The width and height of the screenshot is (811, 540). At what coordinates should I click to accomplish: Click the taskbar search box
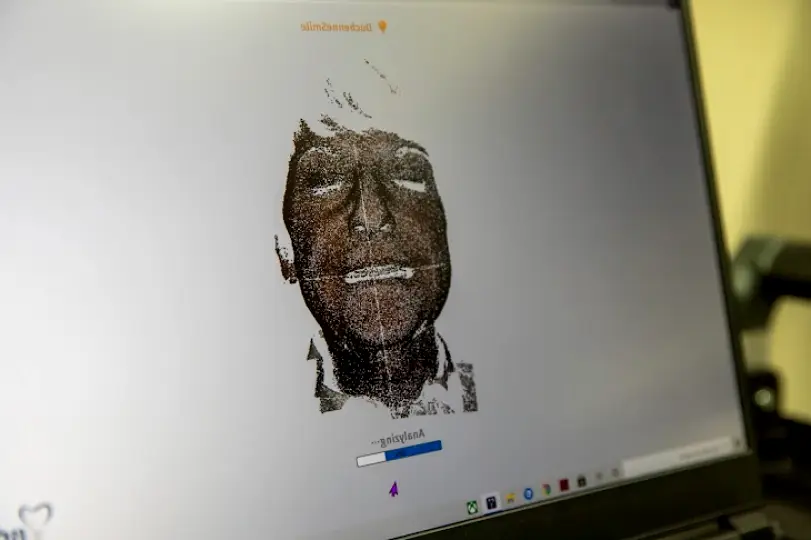[678, 457]
